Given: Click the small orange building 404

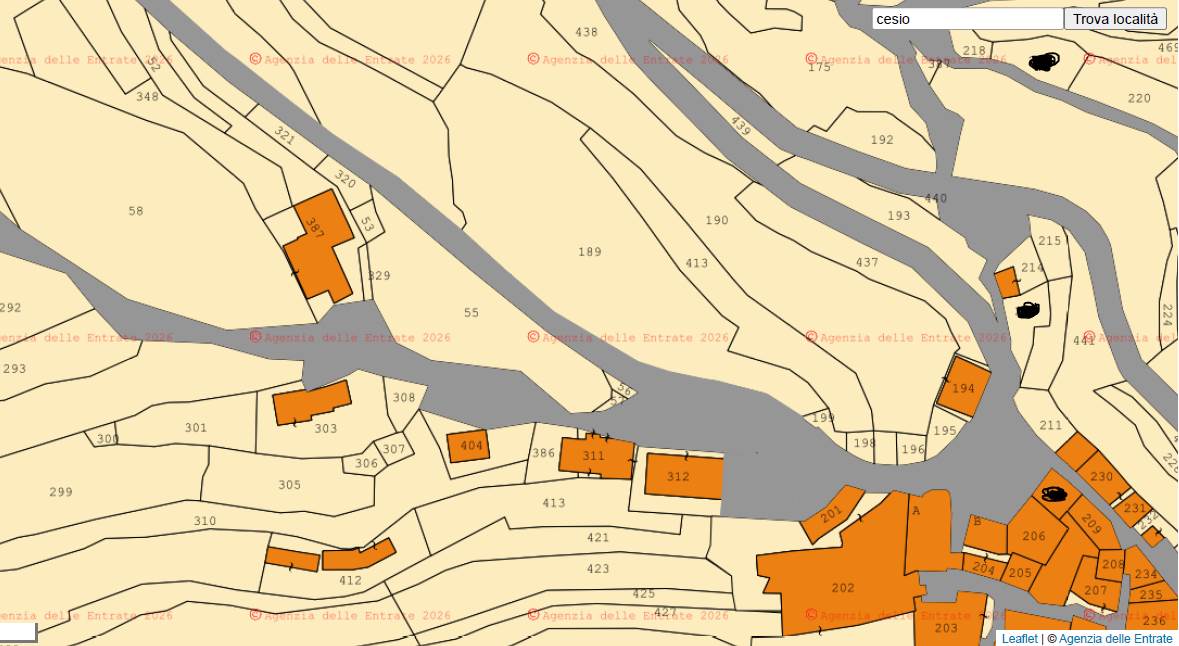Looking at the screenshot, I should (468, 446).
